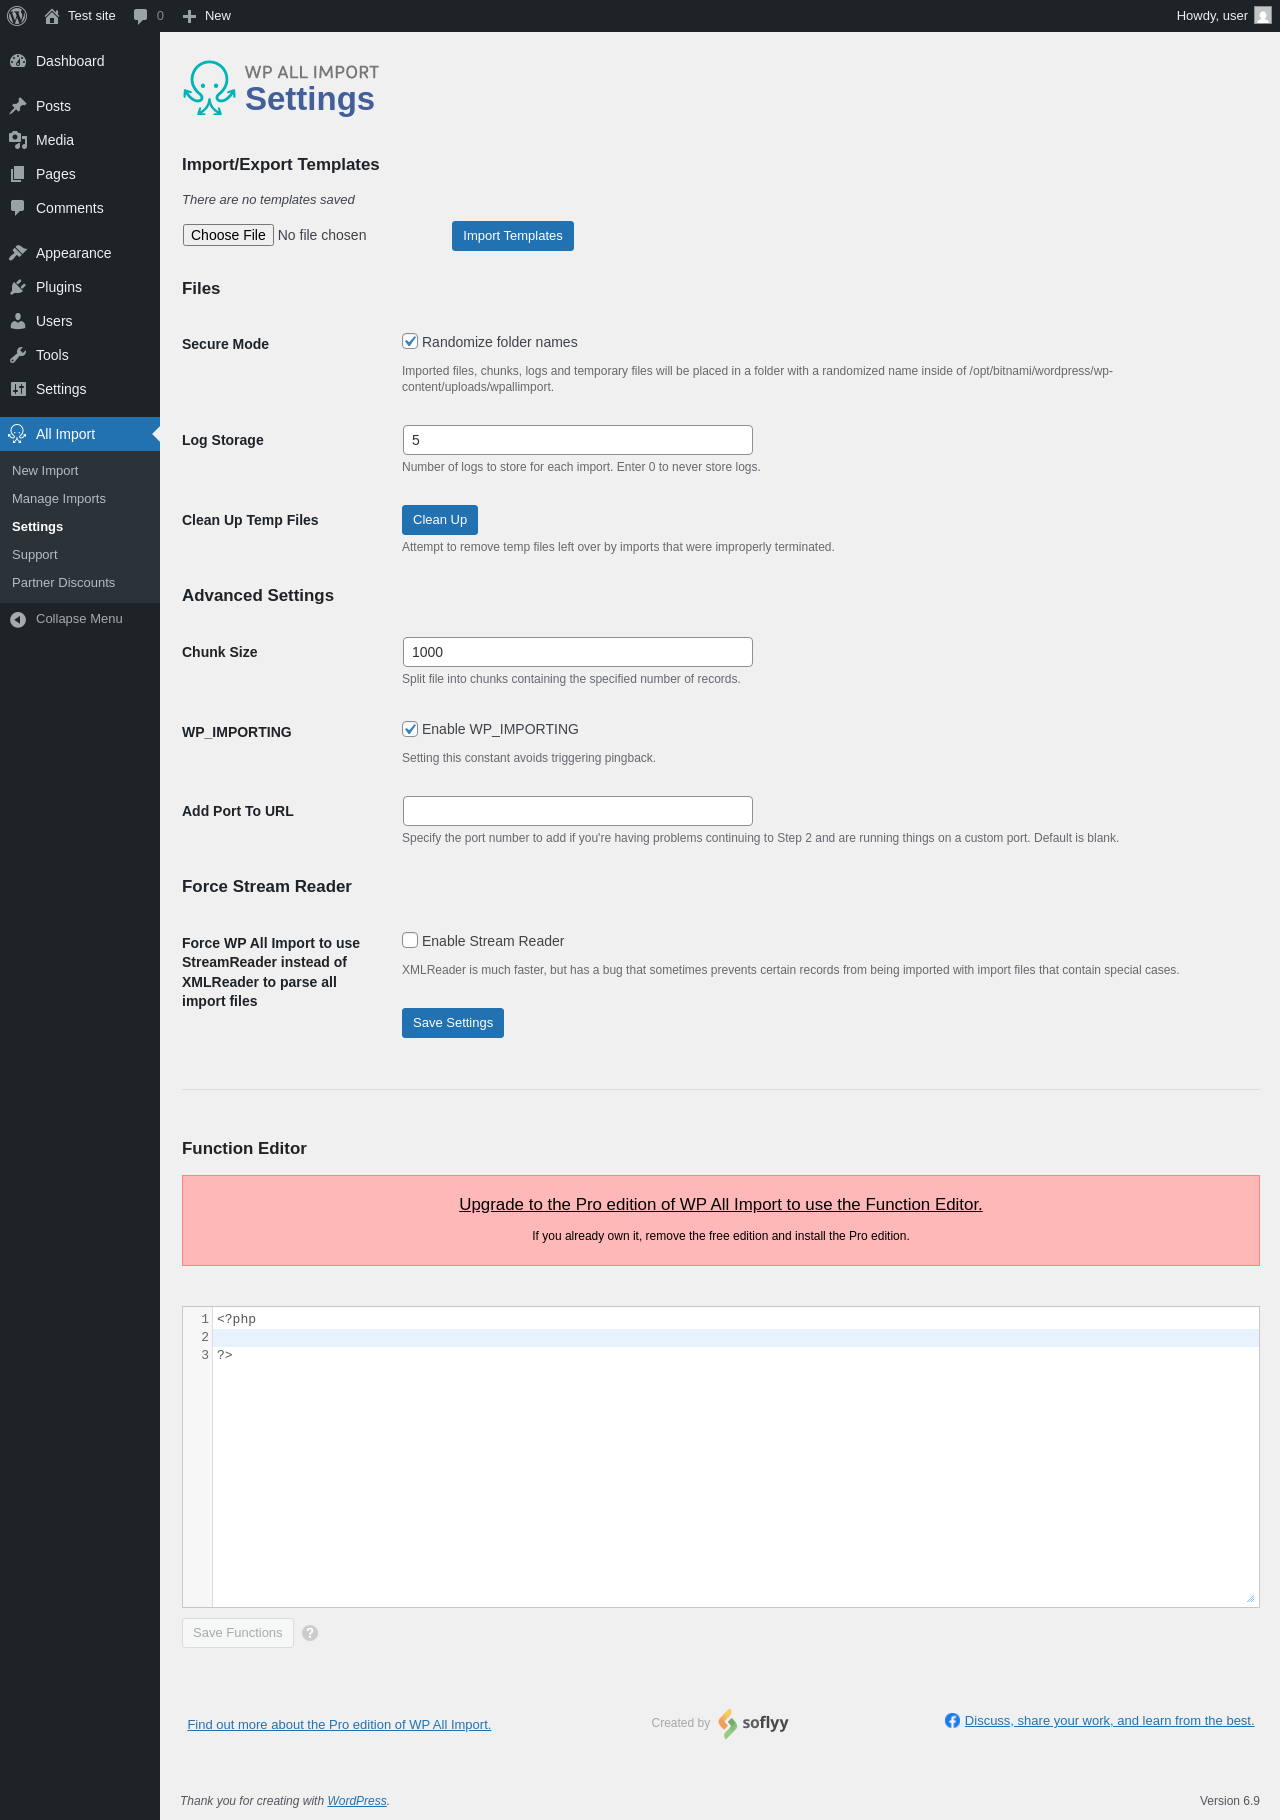Open Comments menu item

coord(80,208)
